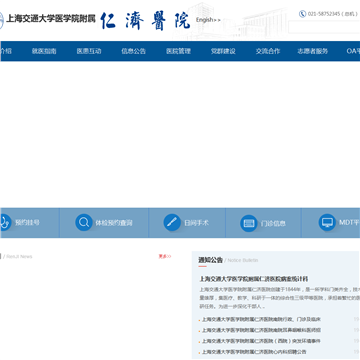Click the featured notice summary mentioning 1844年

click(280, 298)
